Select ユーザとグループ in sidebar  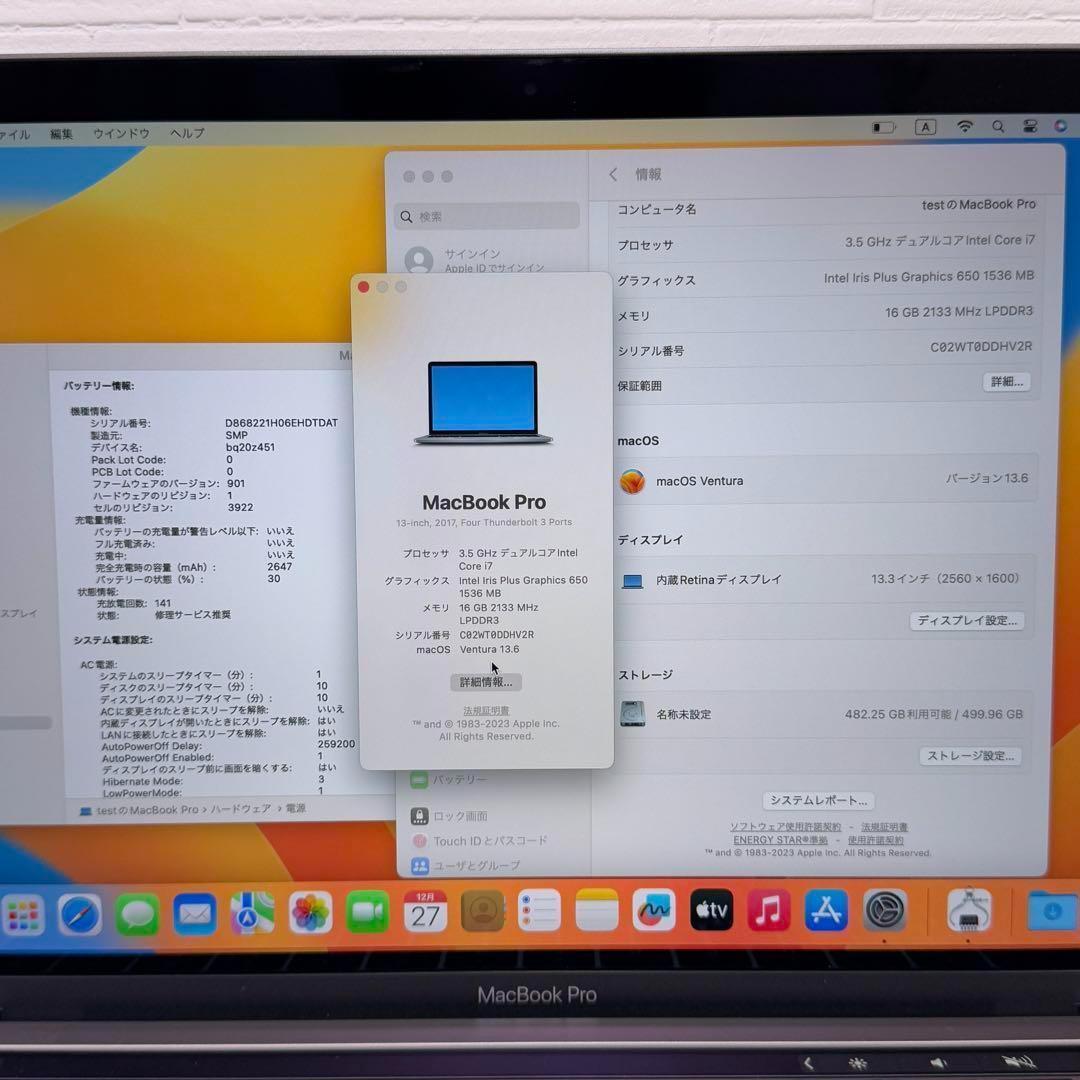click(x=466, y=865)
